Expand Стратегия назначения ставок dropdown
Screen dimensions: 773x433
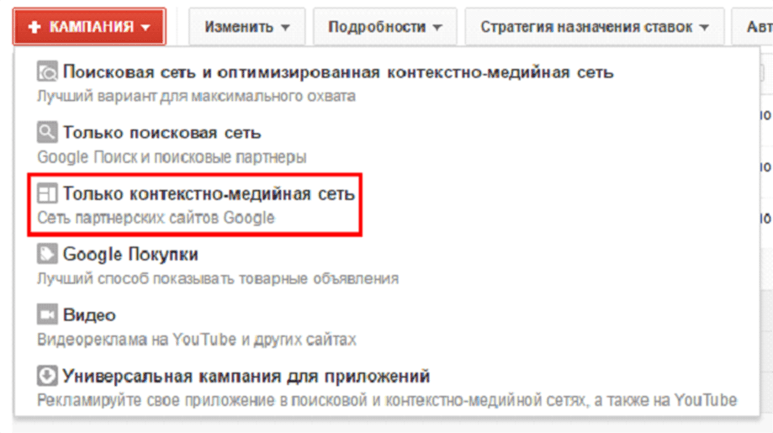(595, 27)
